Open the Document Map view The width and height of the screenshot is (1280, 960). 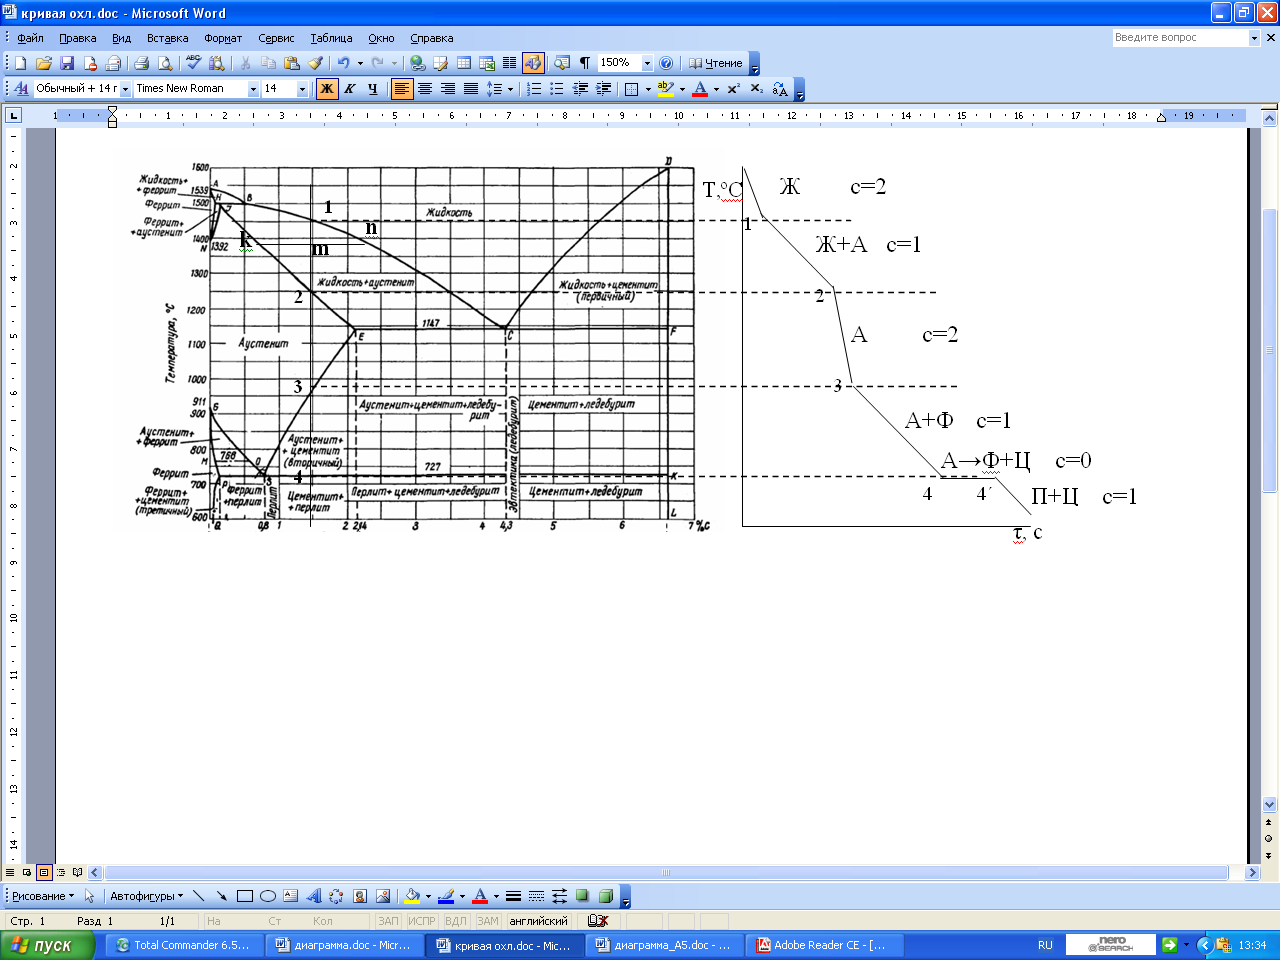(x=562, y=63)
